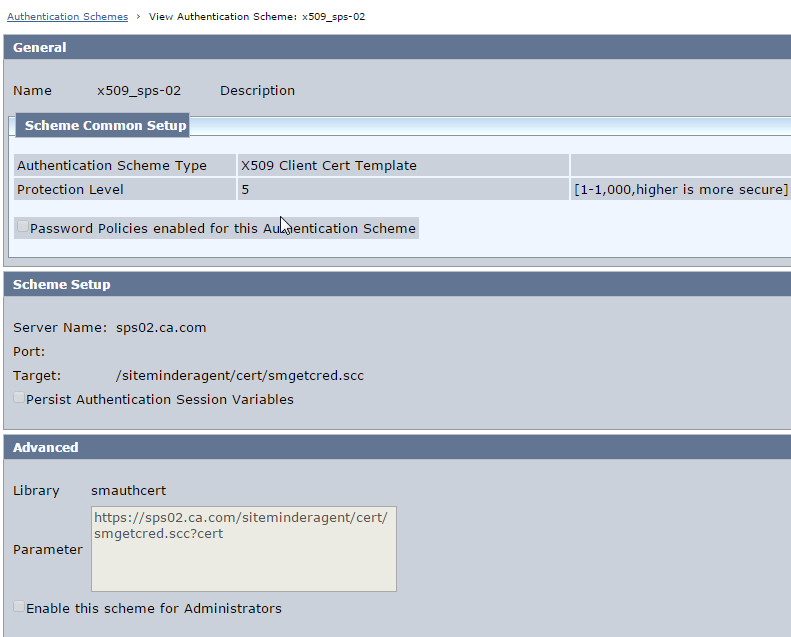Viewport: 791px width, 637px height.
Task: Click the View Authentication Scheme breadcrumb text
Action: coord(257,17)
